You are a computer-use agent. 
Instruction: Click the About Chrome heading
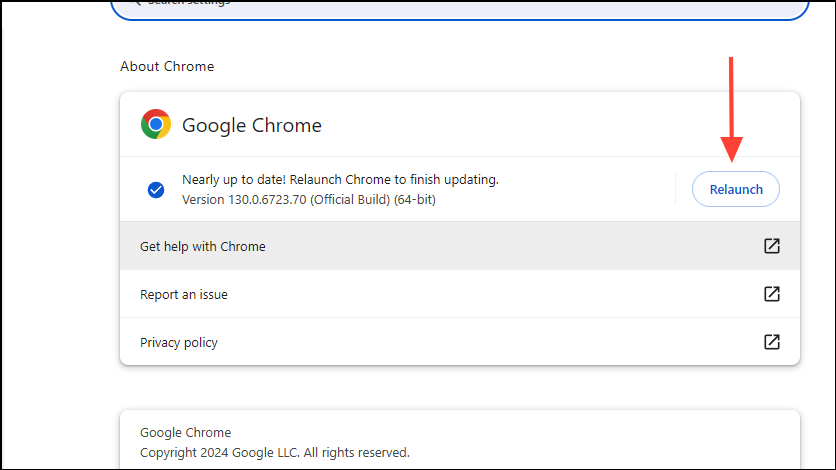(x=167, y=66)
